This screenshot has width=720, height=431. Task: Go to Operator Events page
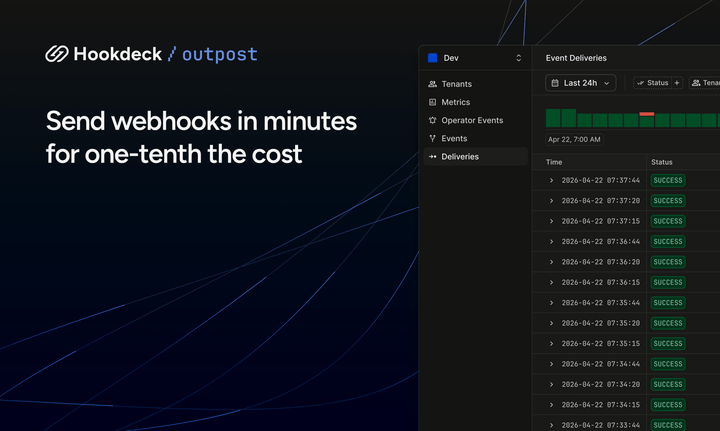pyautogui.click(x=472, y=120)
